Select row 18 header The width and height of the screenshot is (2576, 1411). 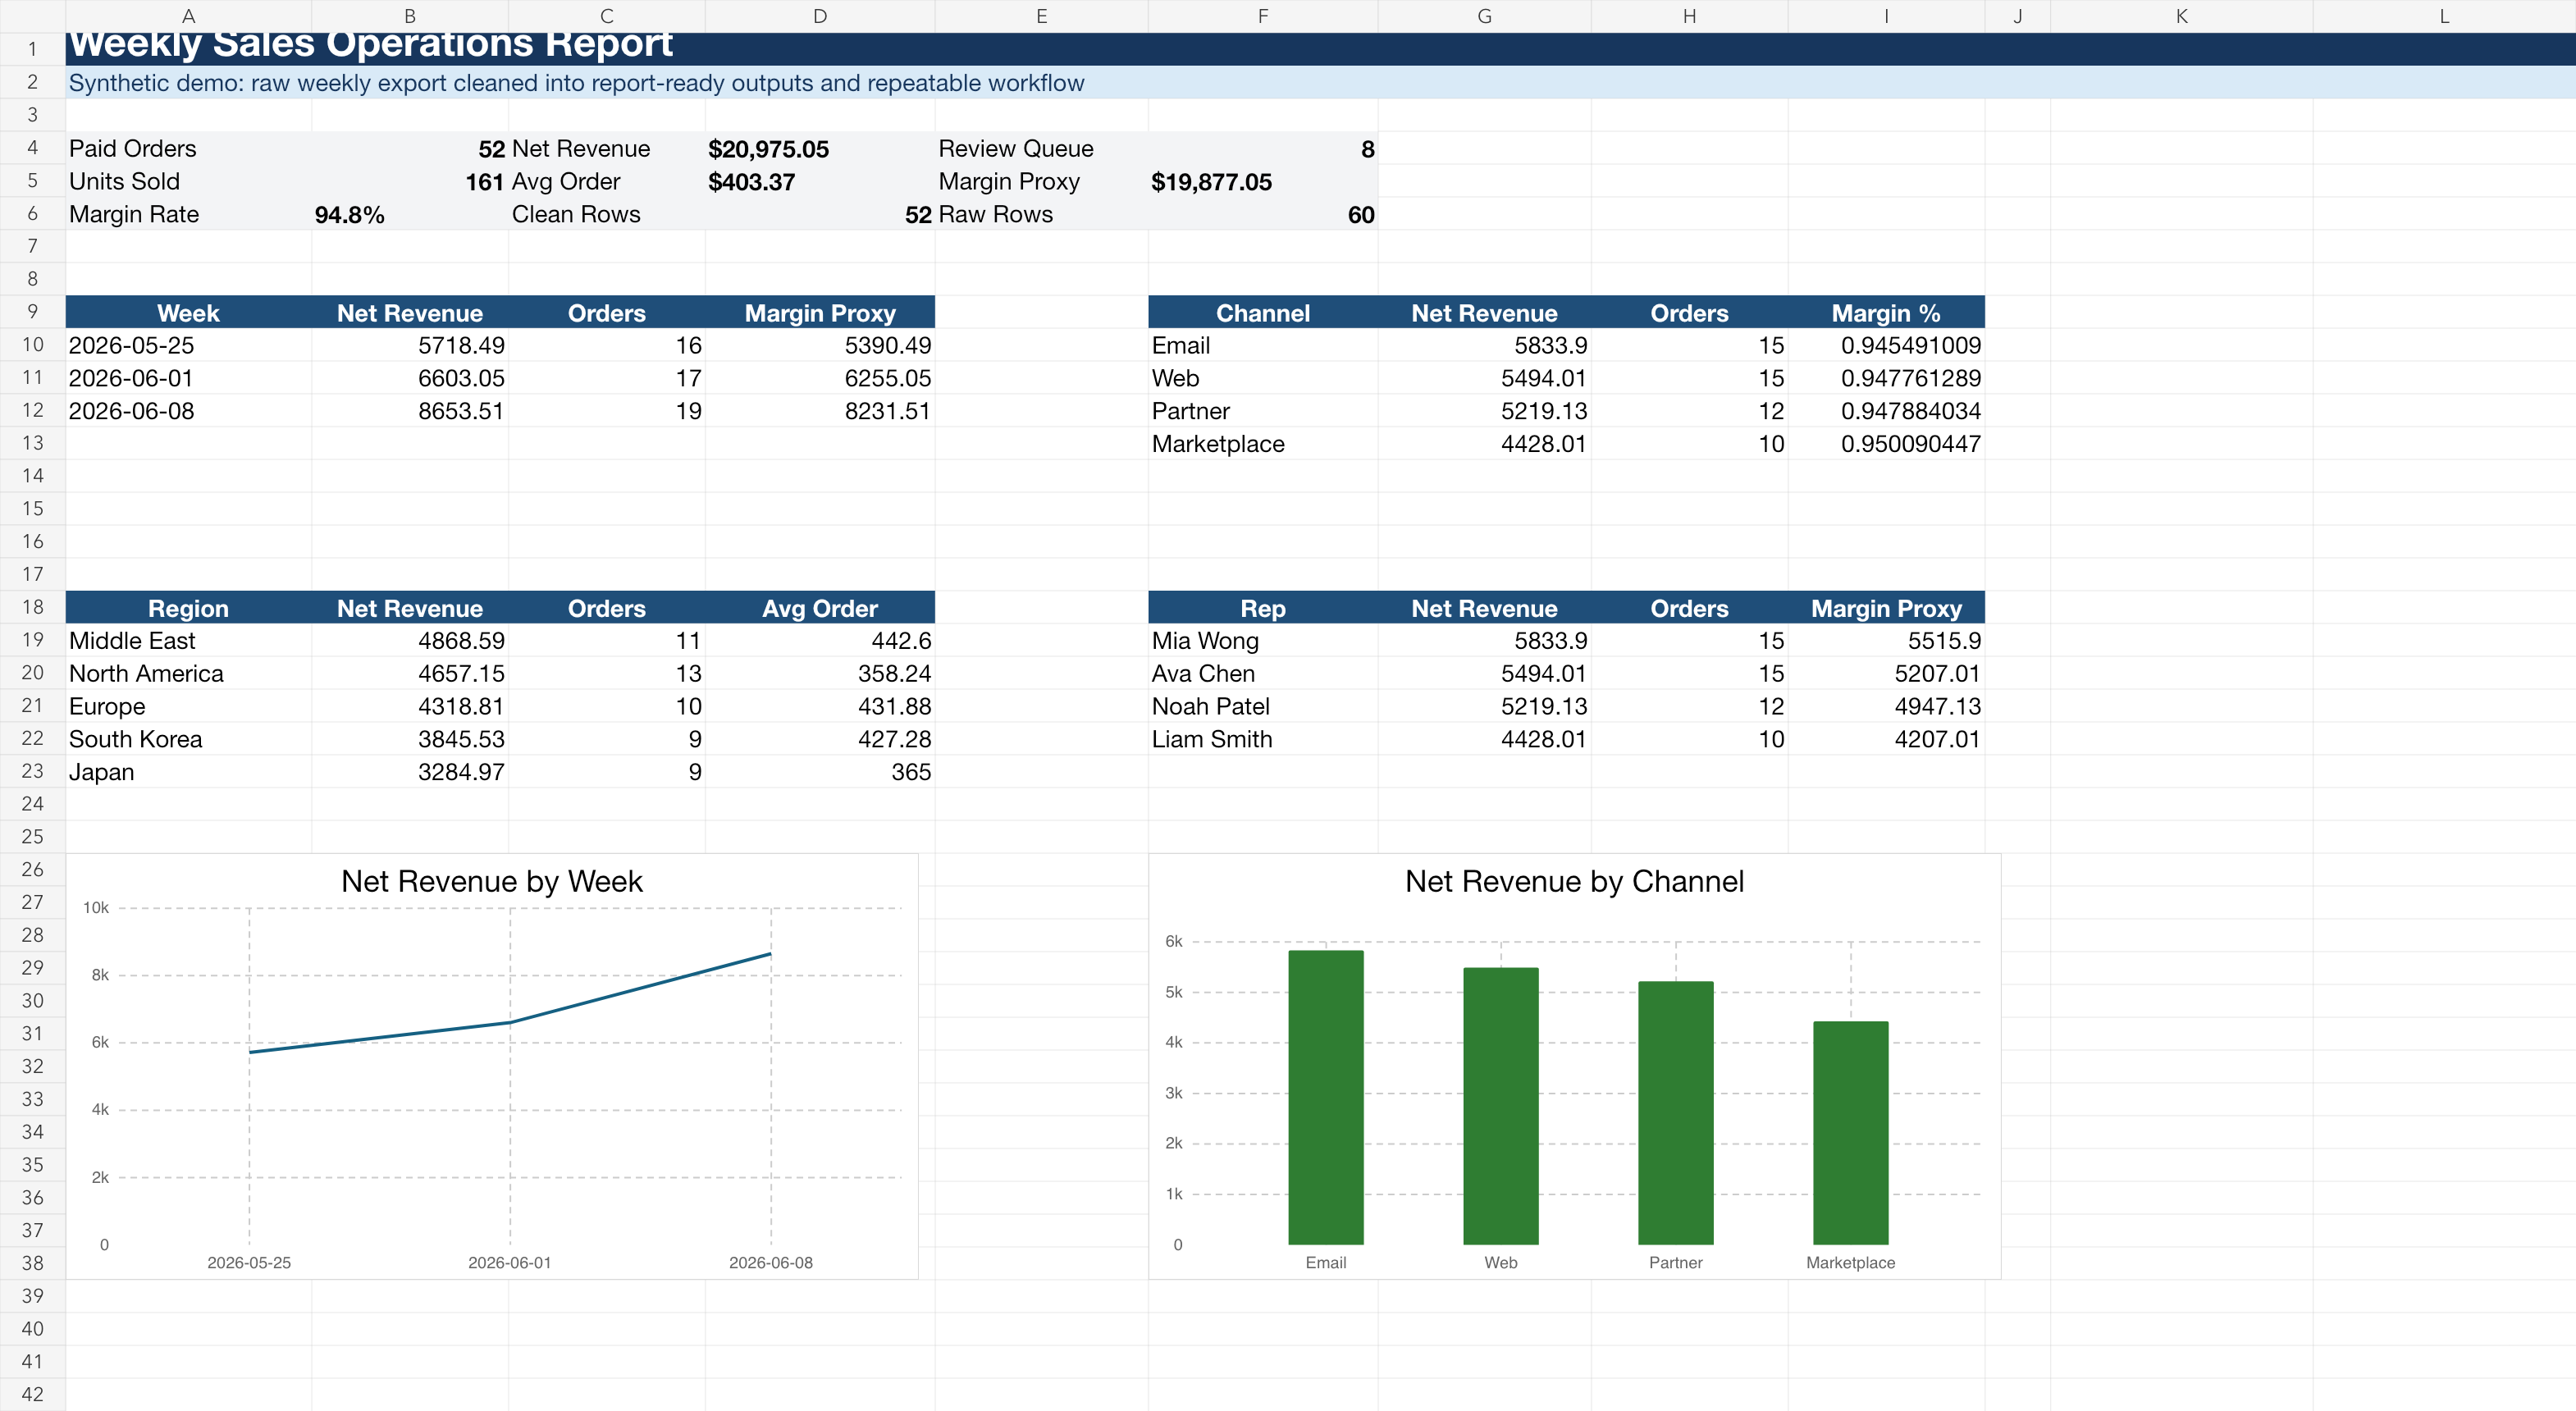point(32,607)
